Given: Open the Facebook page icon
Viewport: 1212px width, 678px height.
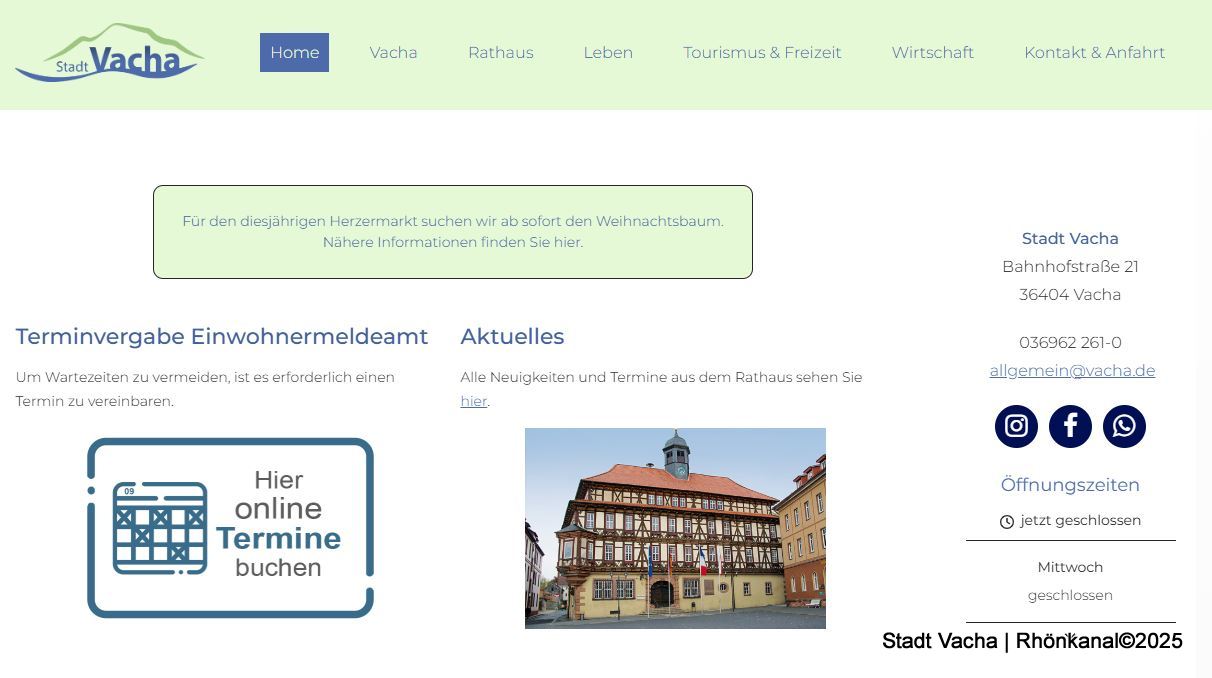Looking at the screenshot, I should point(1070,426).
